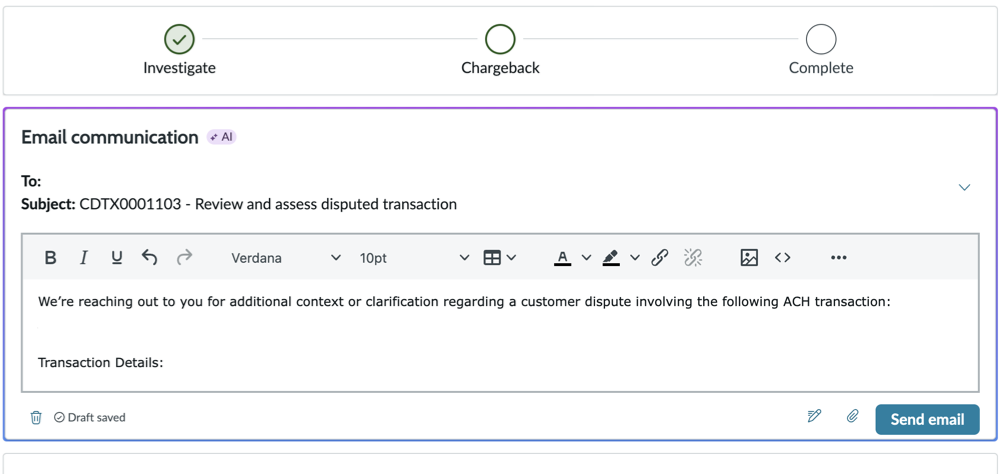The image size is (1000, 474).
Task: Attach a file with the paperclip icon
Action: (853, 417)
